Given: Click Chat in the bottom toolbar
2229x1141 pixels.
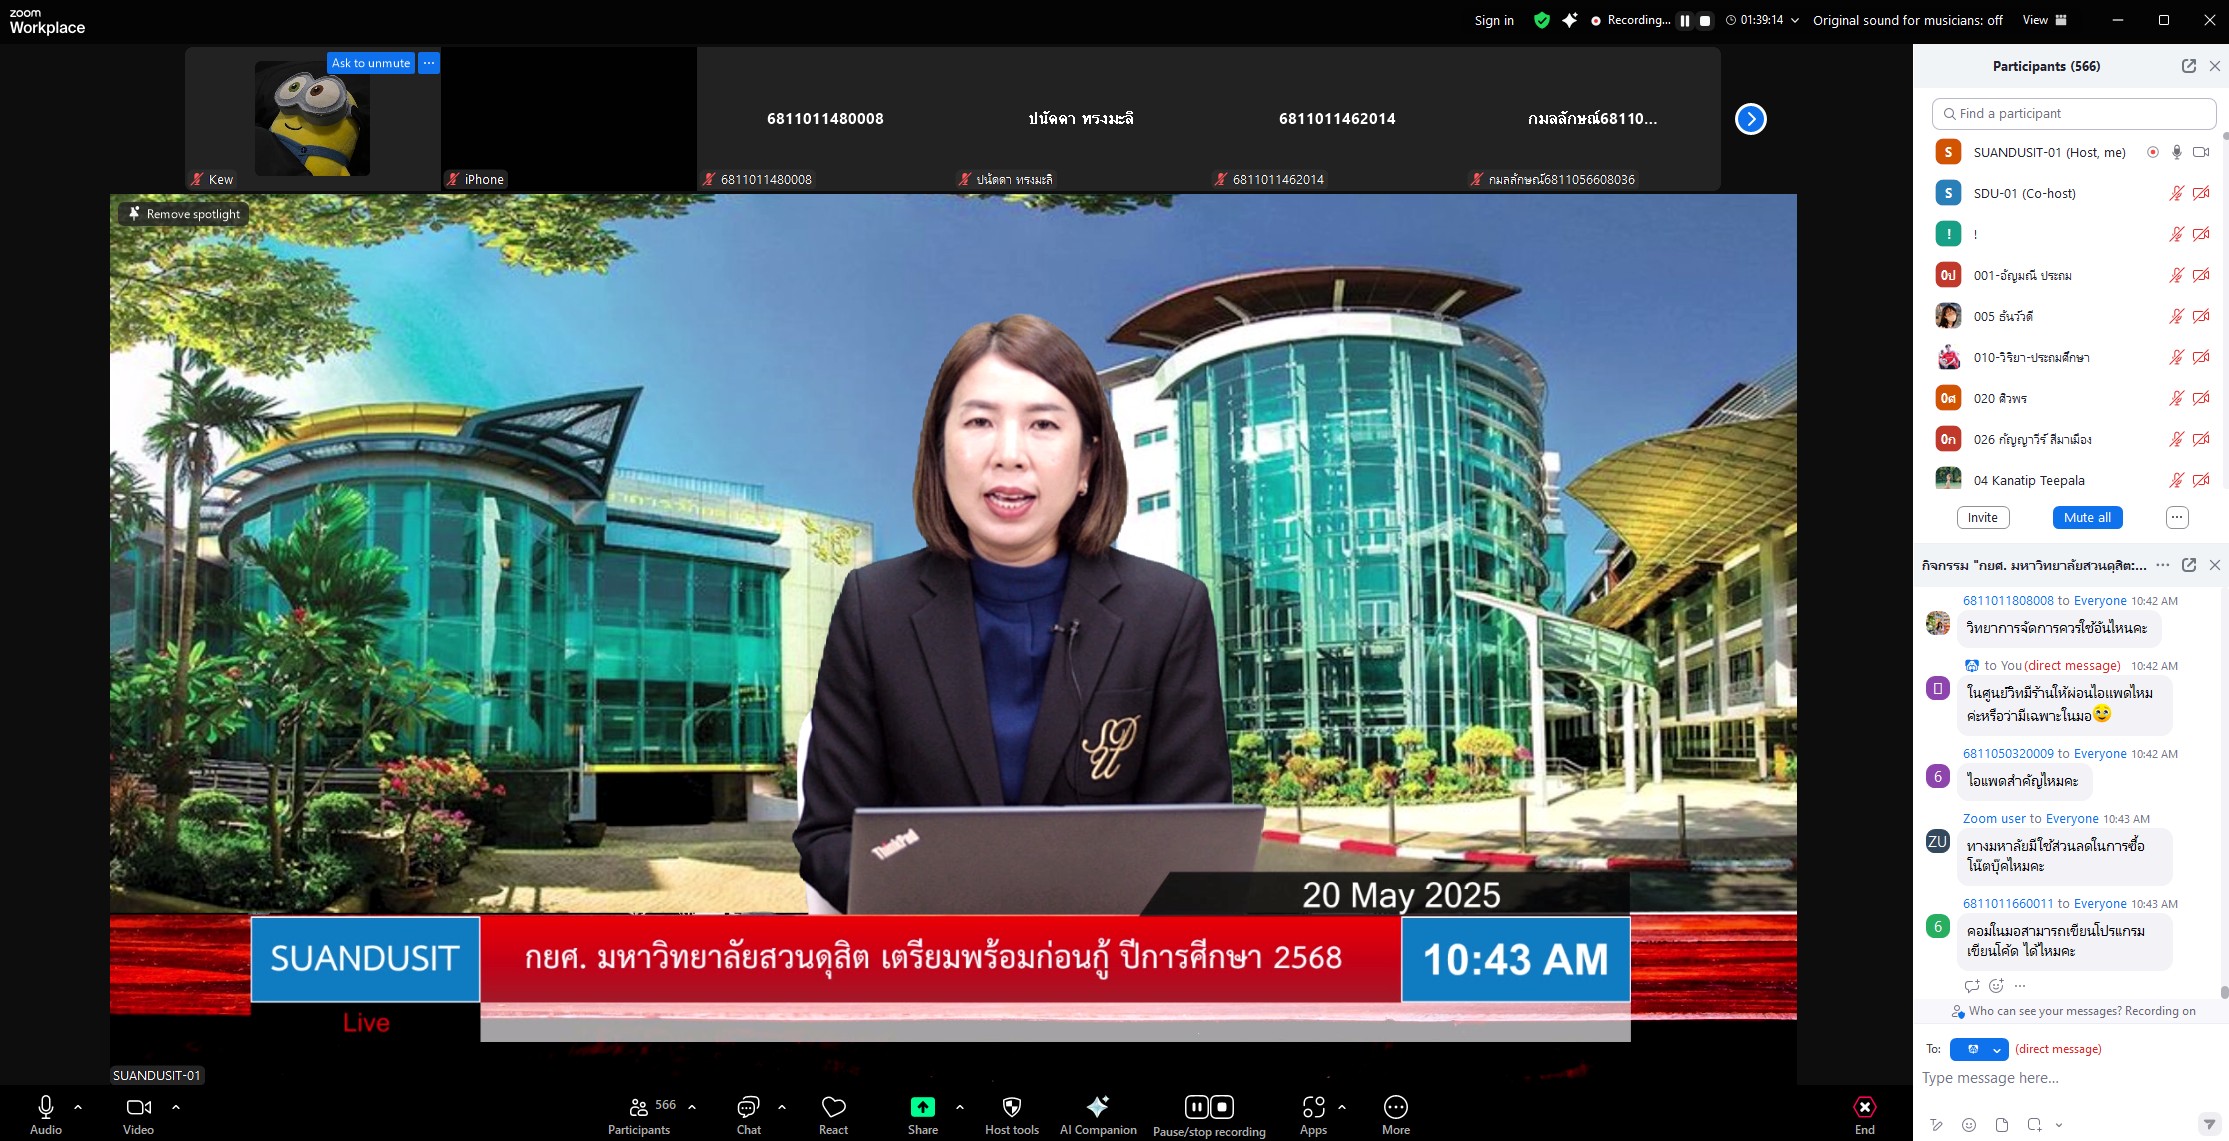Looking at the screenshot, I should tap(748, 1114).
